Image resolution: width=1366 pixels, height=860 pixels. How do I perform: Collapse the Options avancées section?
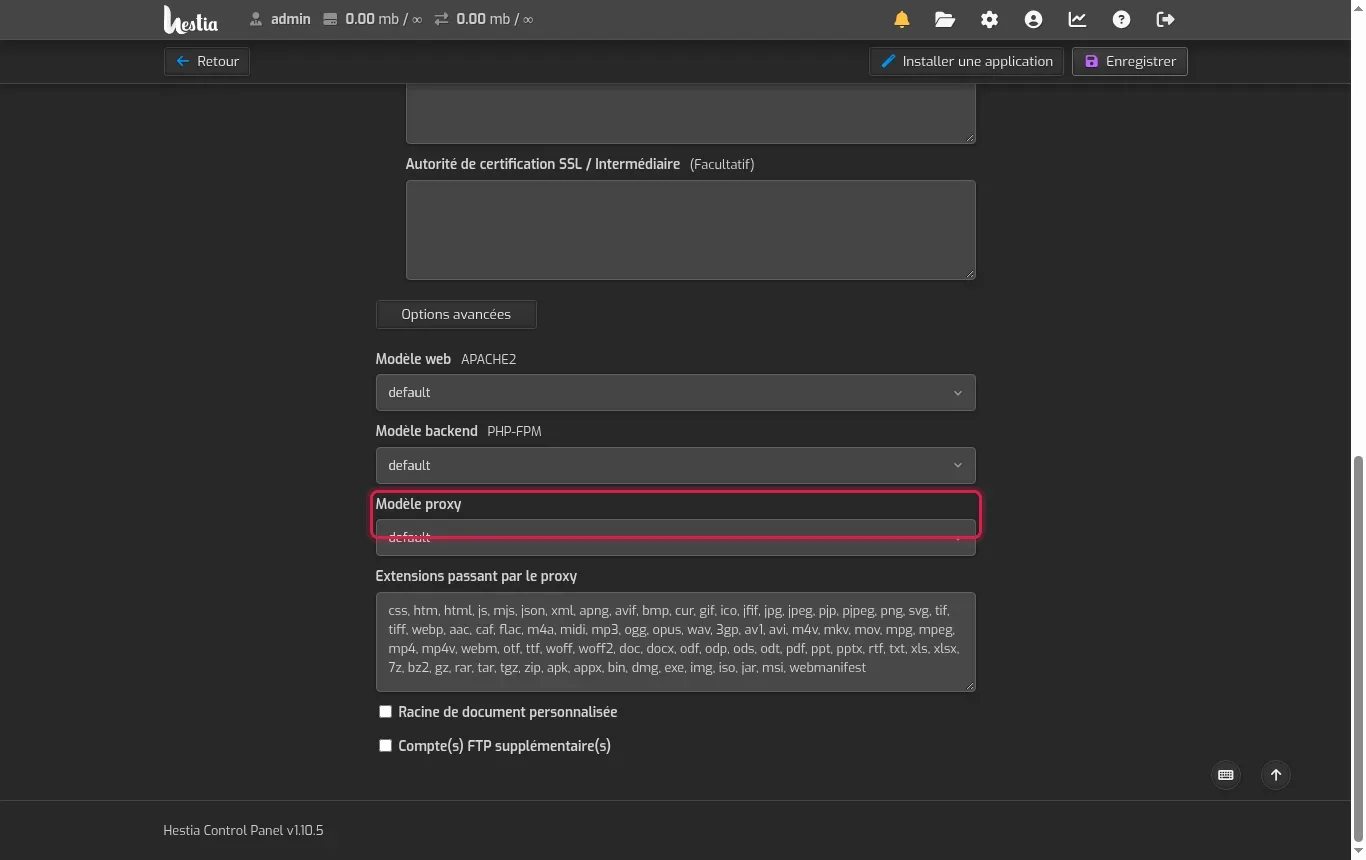(x=456, y=314)
